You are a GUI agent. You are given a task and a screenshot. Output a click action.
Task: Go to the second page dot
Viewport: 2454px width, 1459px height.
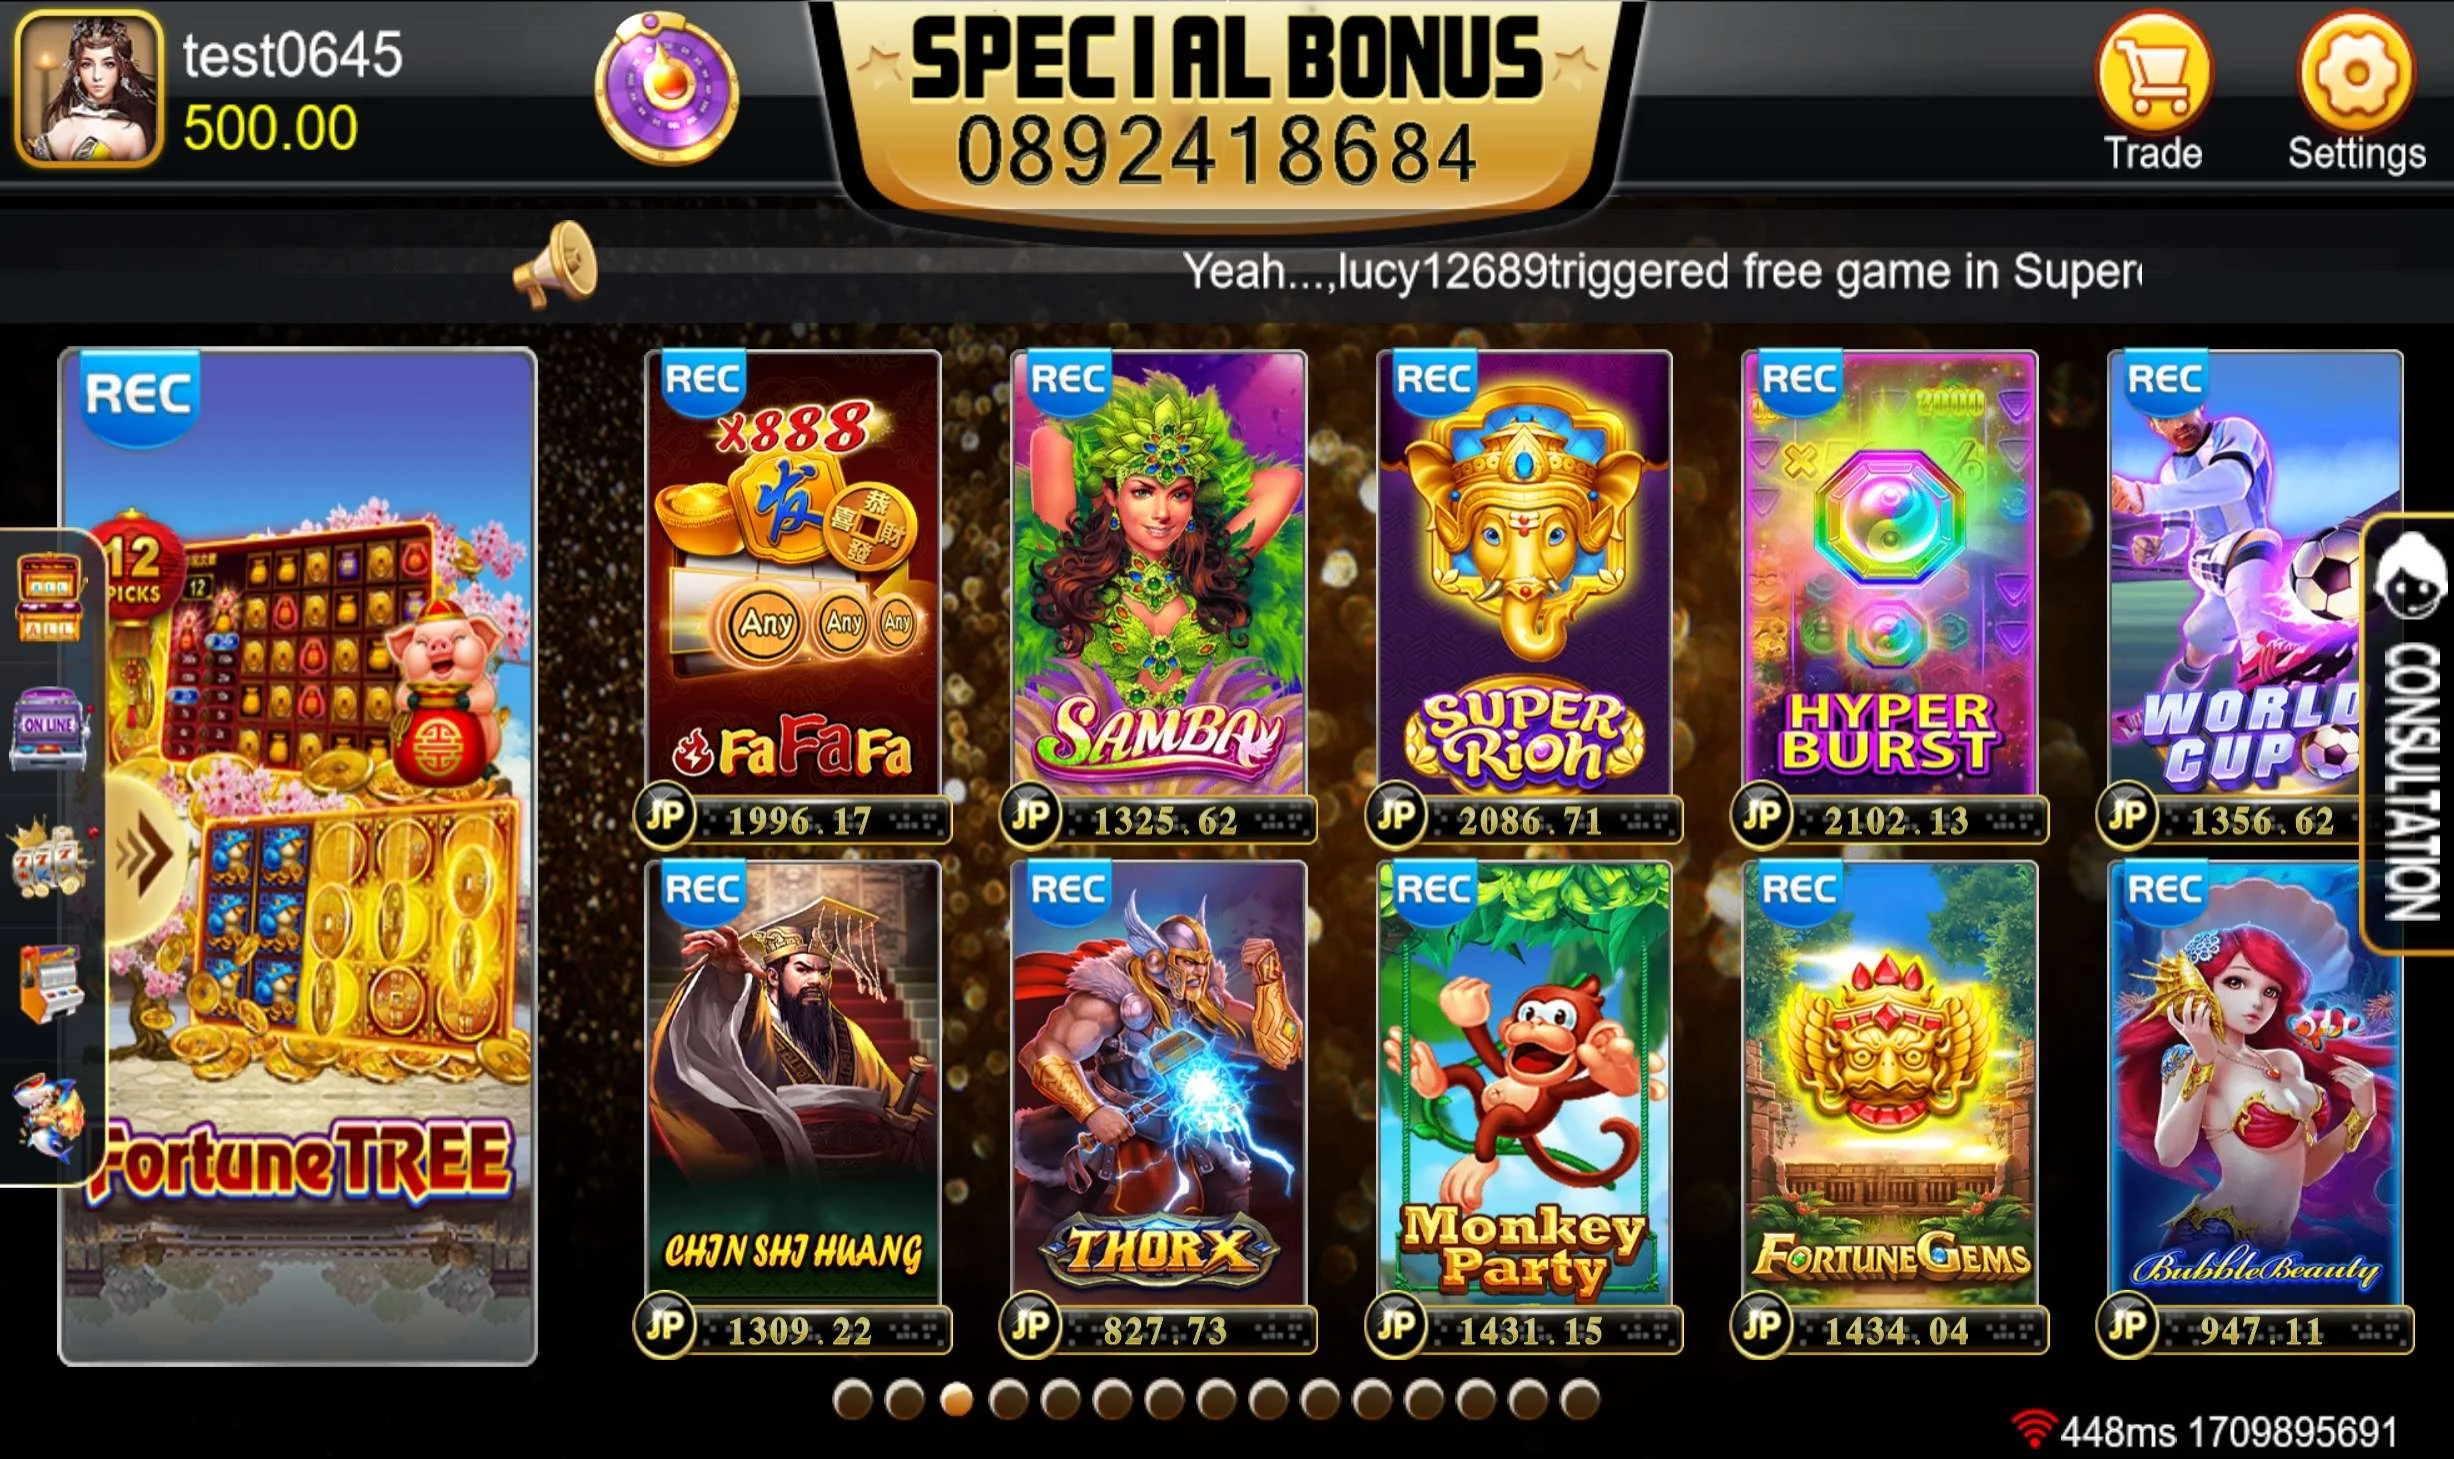pyautogui.click(x=904, y=1399)
